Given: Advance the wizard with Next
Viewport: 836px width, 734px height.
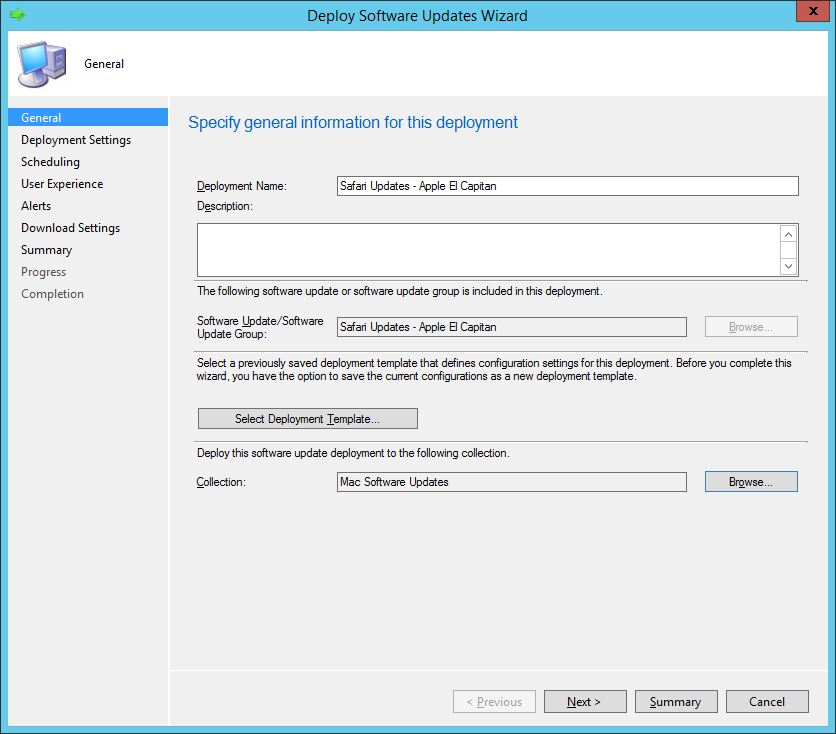Looking at the screenshot, I should pyautogui.click(x=585, y=701).
